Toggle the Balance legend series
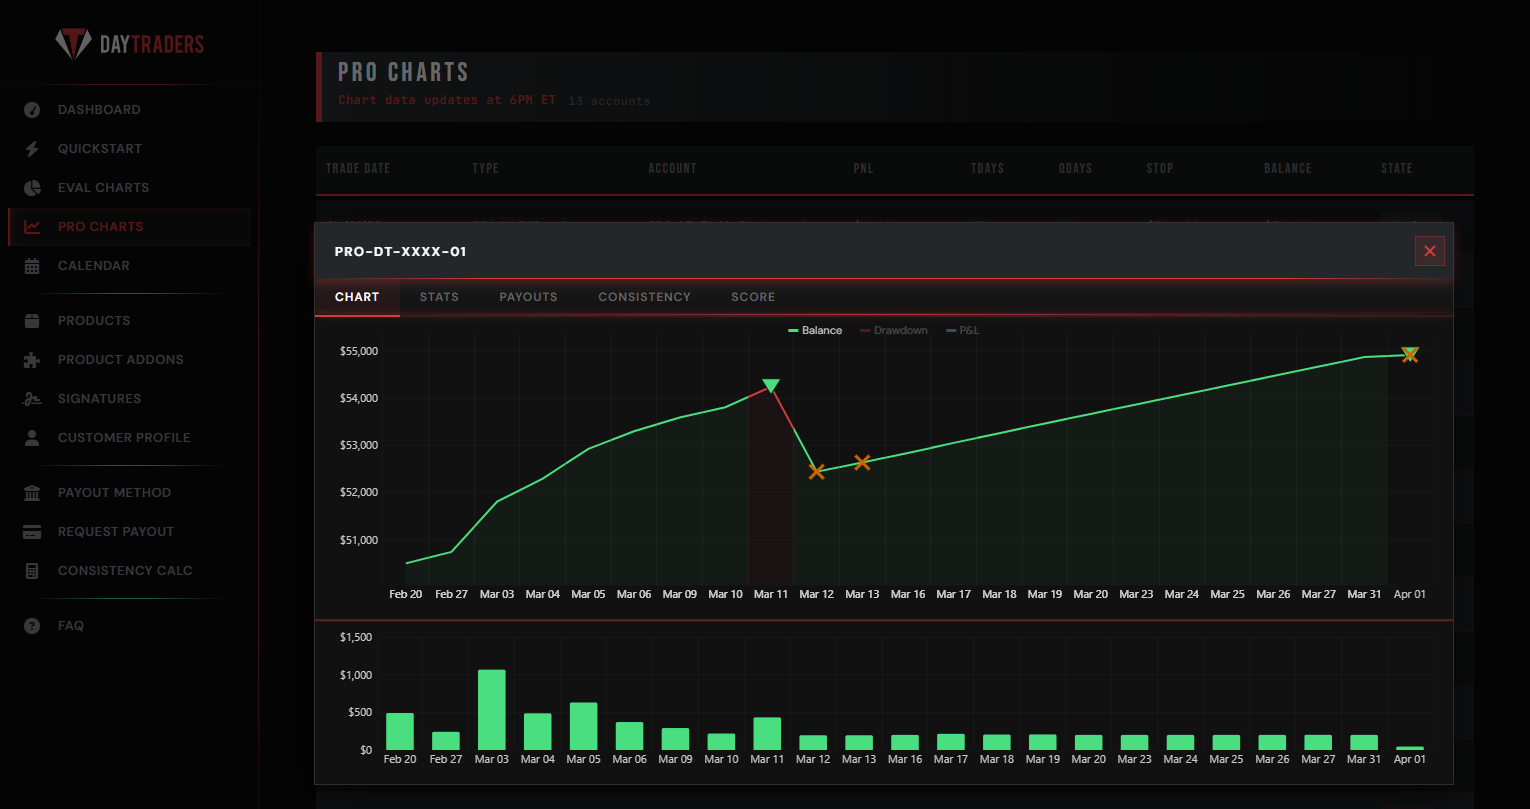1530x809 pixels. coord(815,330)
